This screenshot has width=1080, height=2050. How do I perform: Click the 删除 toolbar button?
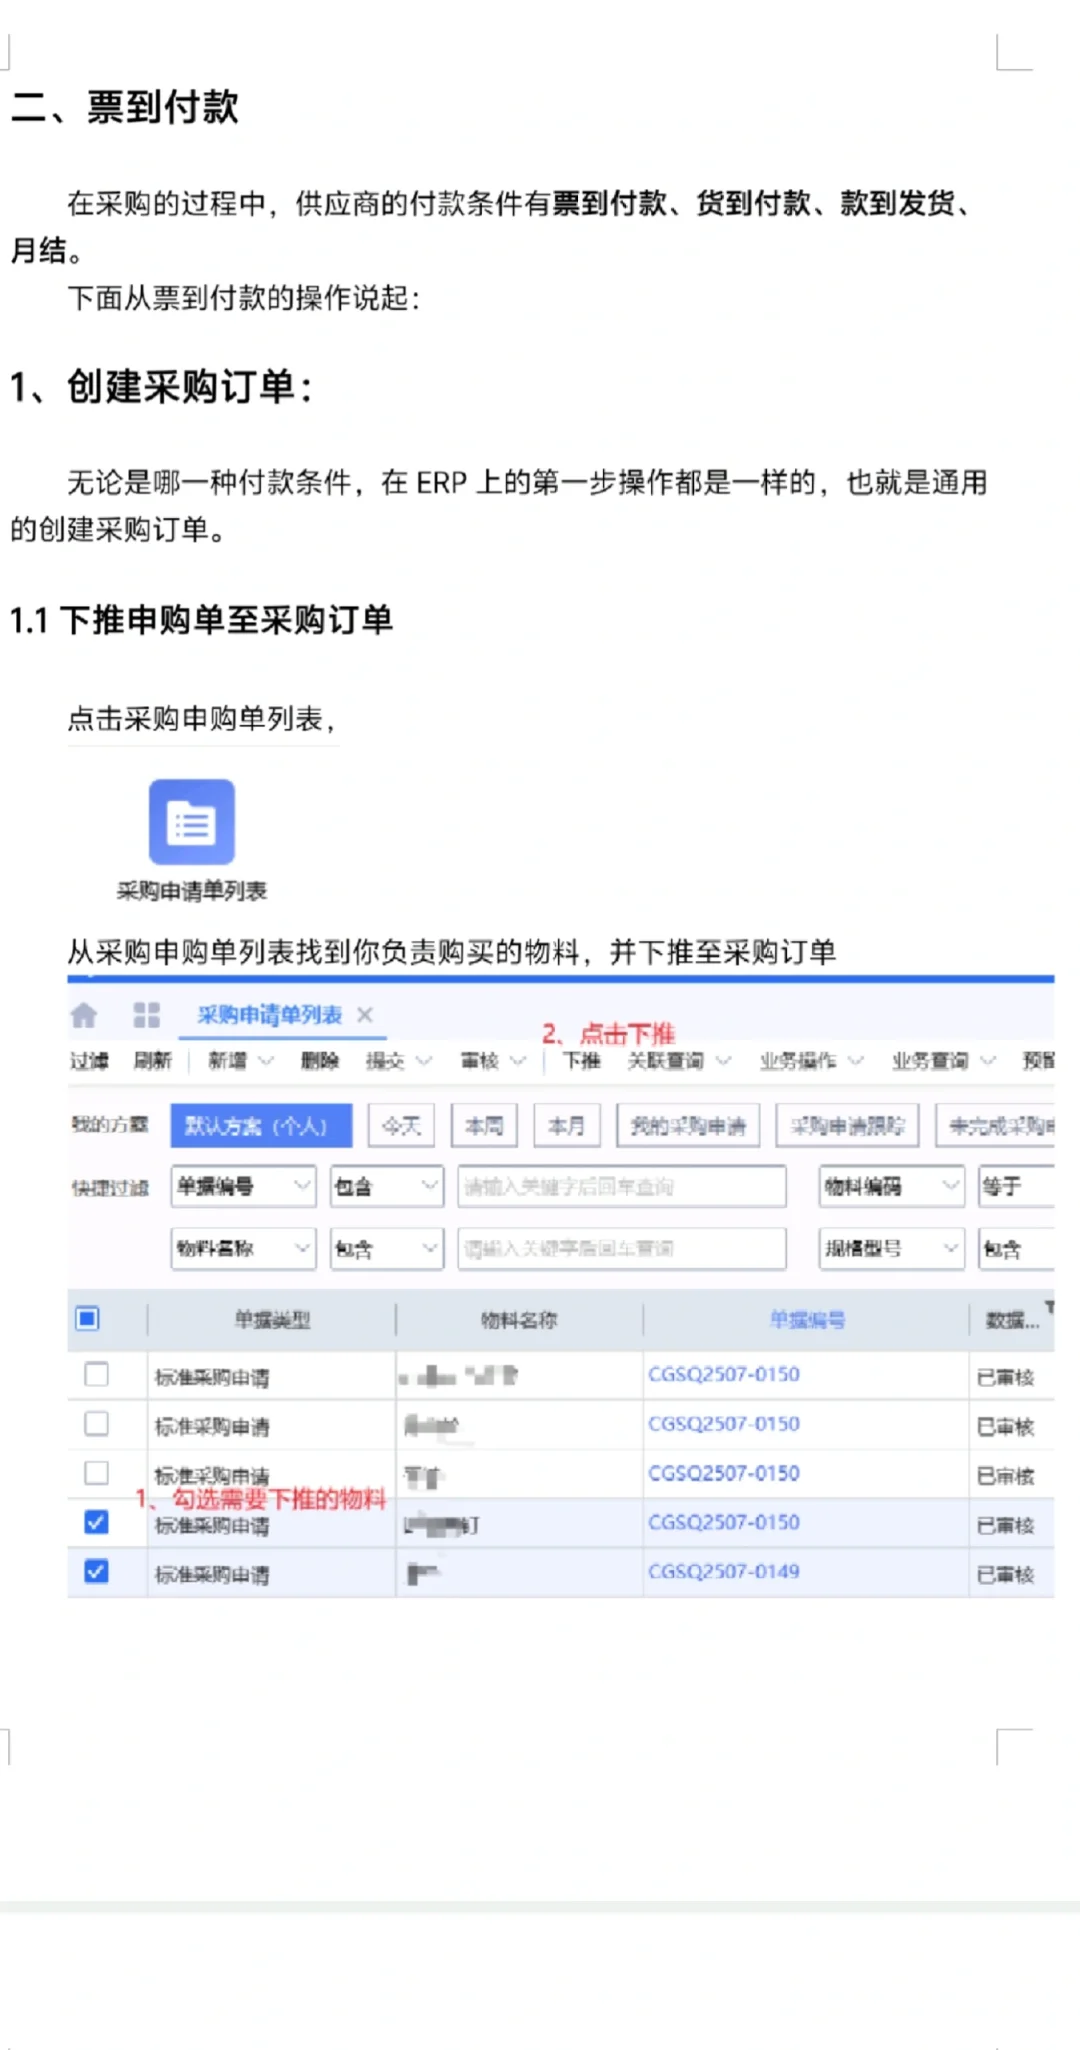tap(320, 1061)
